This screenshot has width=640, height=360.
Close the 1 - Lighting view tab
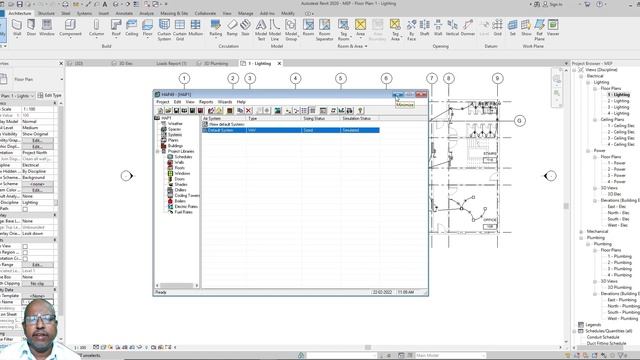tap(280, 63)
